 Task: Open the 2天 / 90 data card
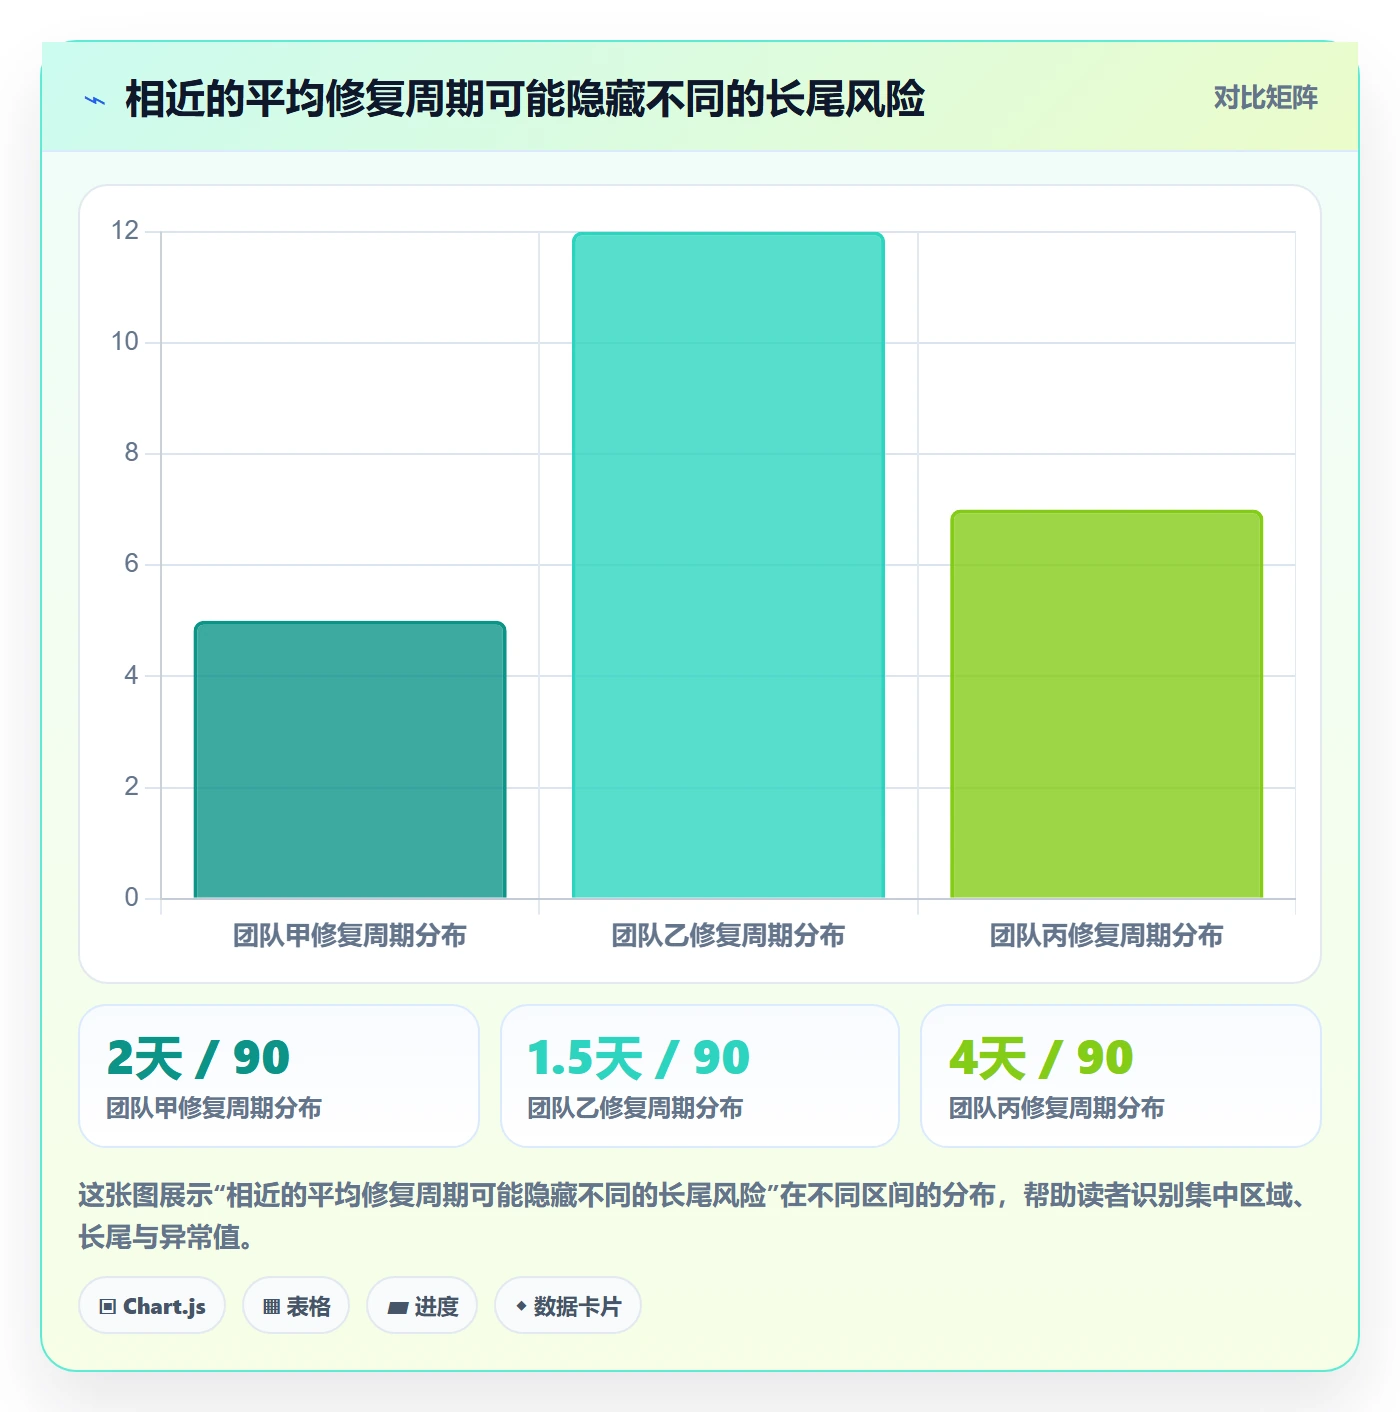pyautogui.click(x=279, y=1076)
